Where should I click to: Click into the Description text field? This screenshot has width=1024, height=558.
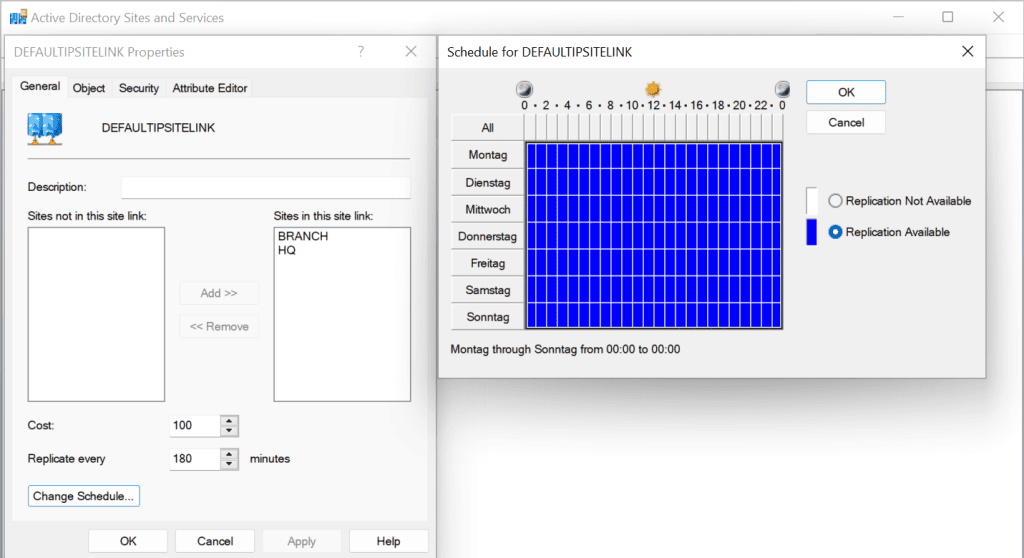(265, 187)
